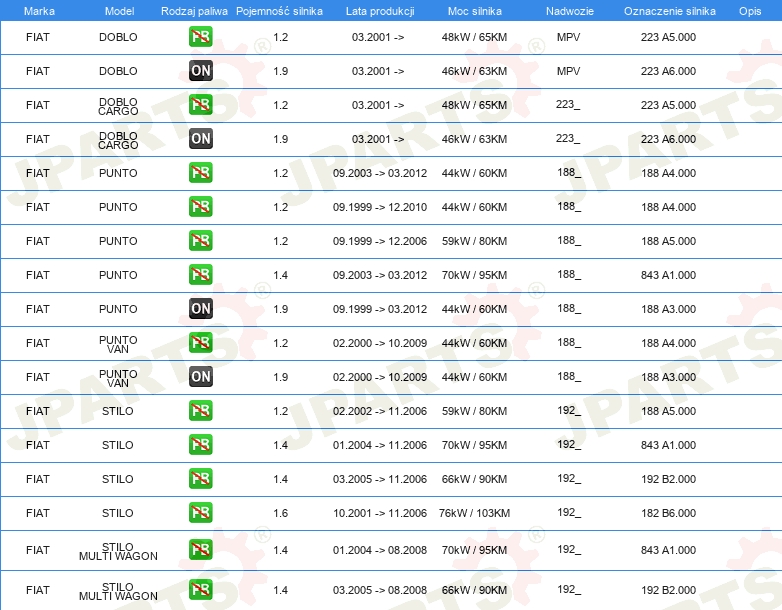Click the date range 01.2004 -> 08.2008
Screen dimensions: 782x610
click(380, 550)
